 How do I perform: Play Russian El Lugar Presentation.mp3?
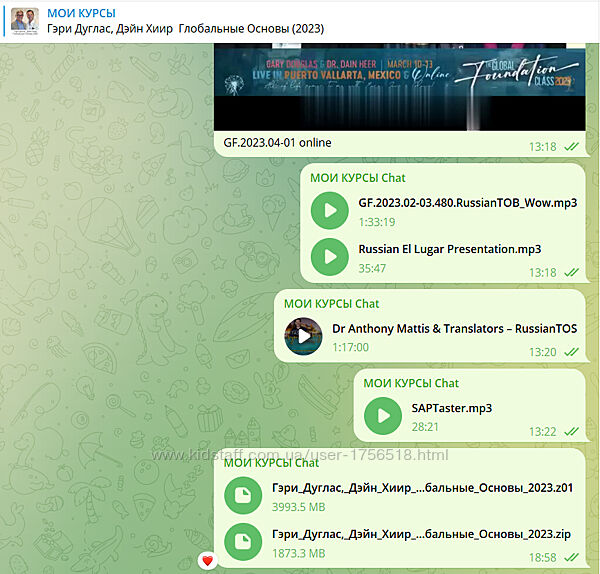point(329,257)
